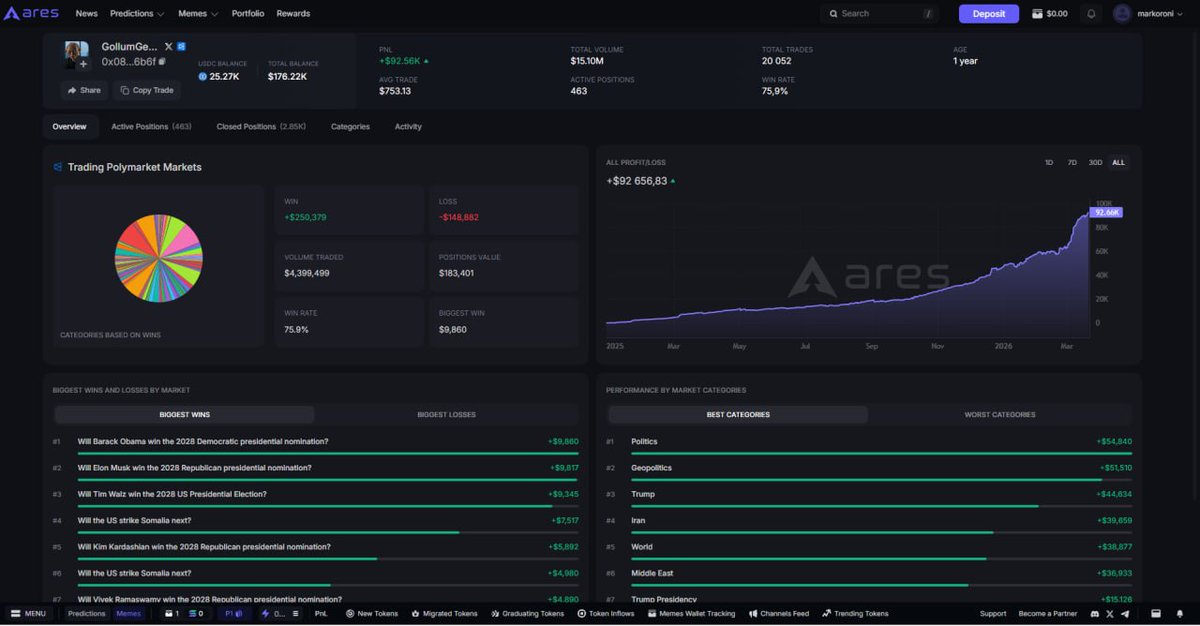Show the BIGGEST WINS list
Image resolution: width=1200 pixels, height=626 pixels.
point(185,414)
